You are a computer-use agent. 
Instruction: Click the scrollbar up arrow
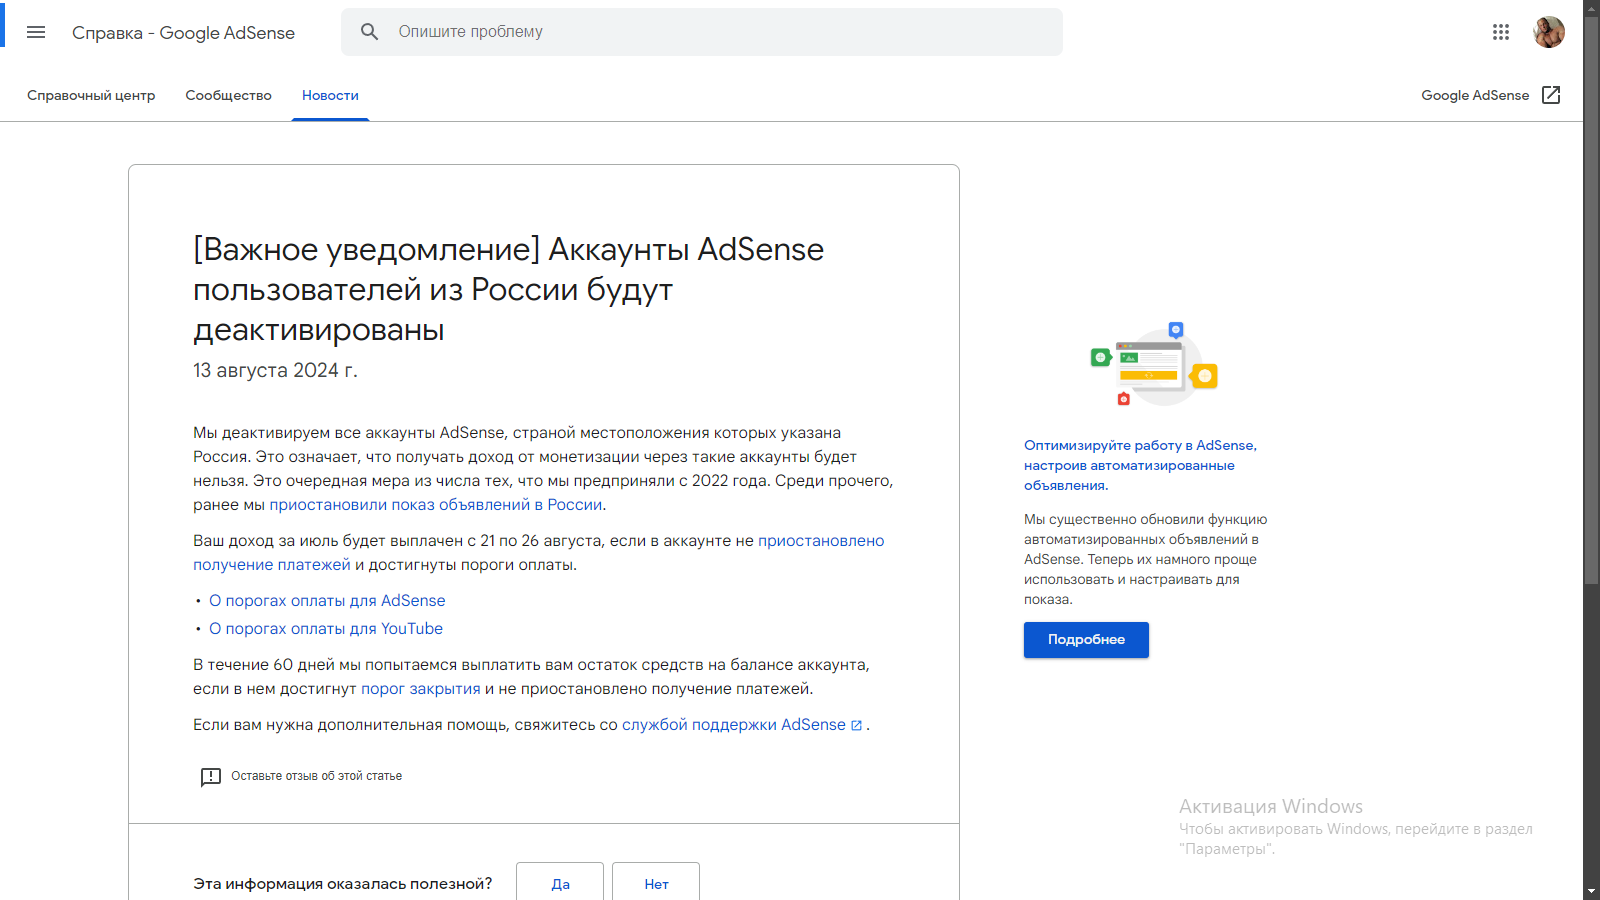point(1591,8)
